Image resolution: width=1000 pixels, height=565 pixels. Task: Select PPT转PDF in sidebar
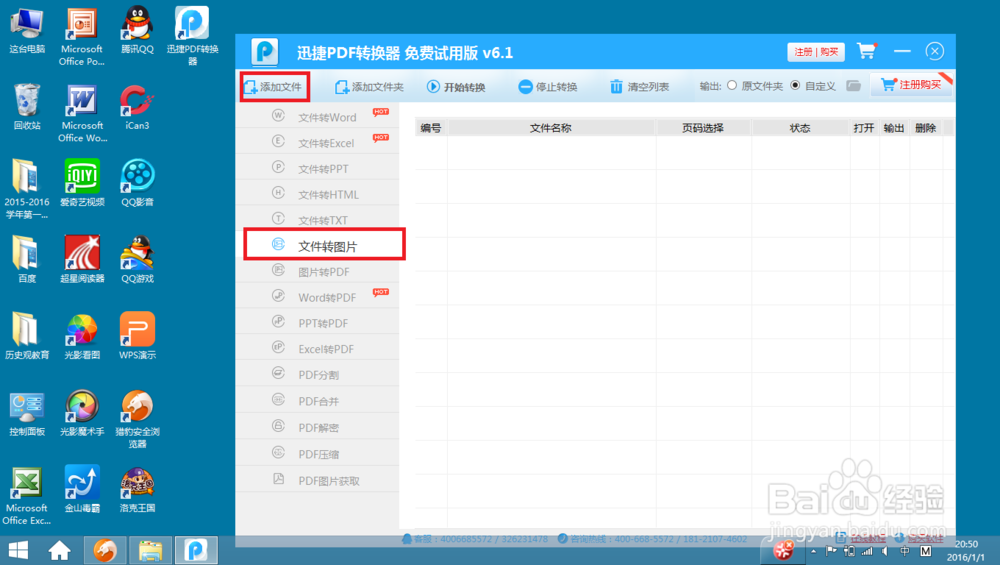click(318, 323)
